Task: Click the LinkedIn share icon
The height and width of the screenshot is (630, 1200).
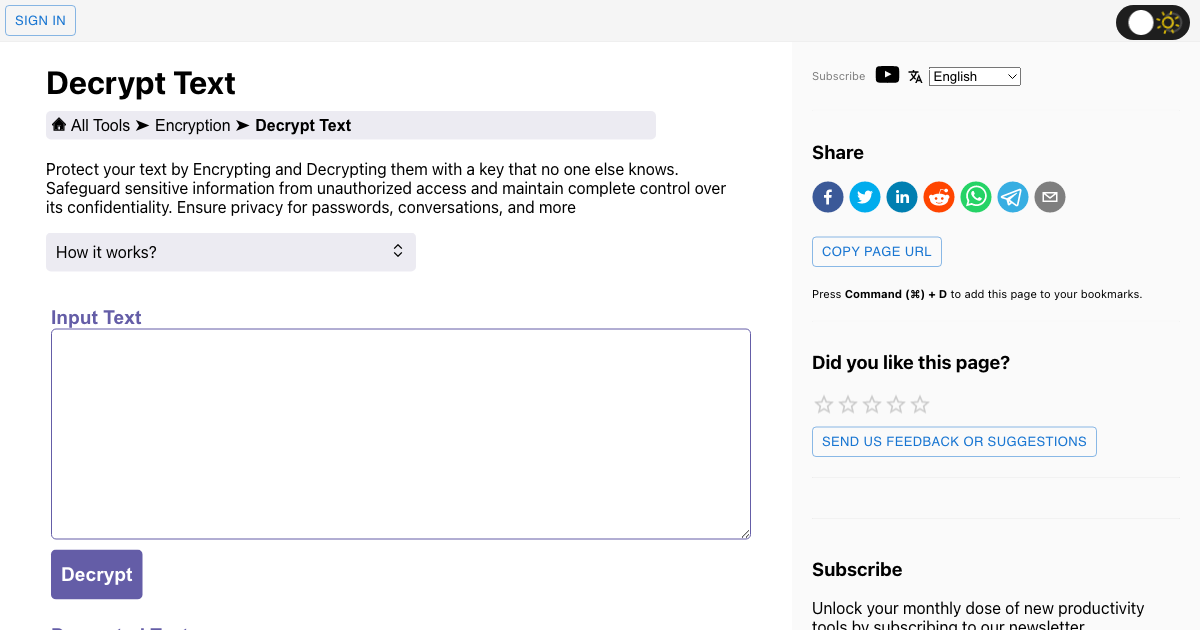Action: [902, 197]
